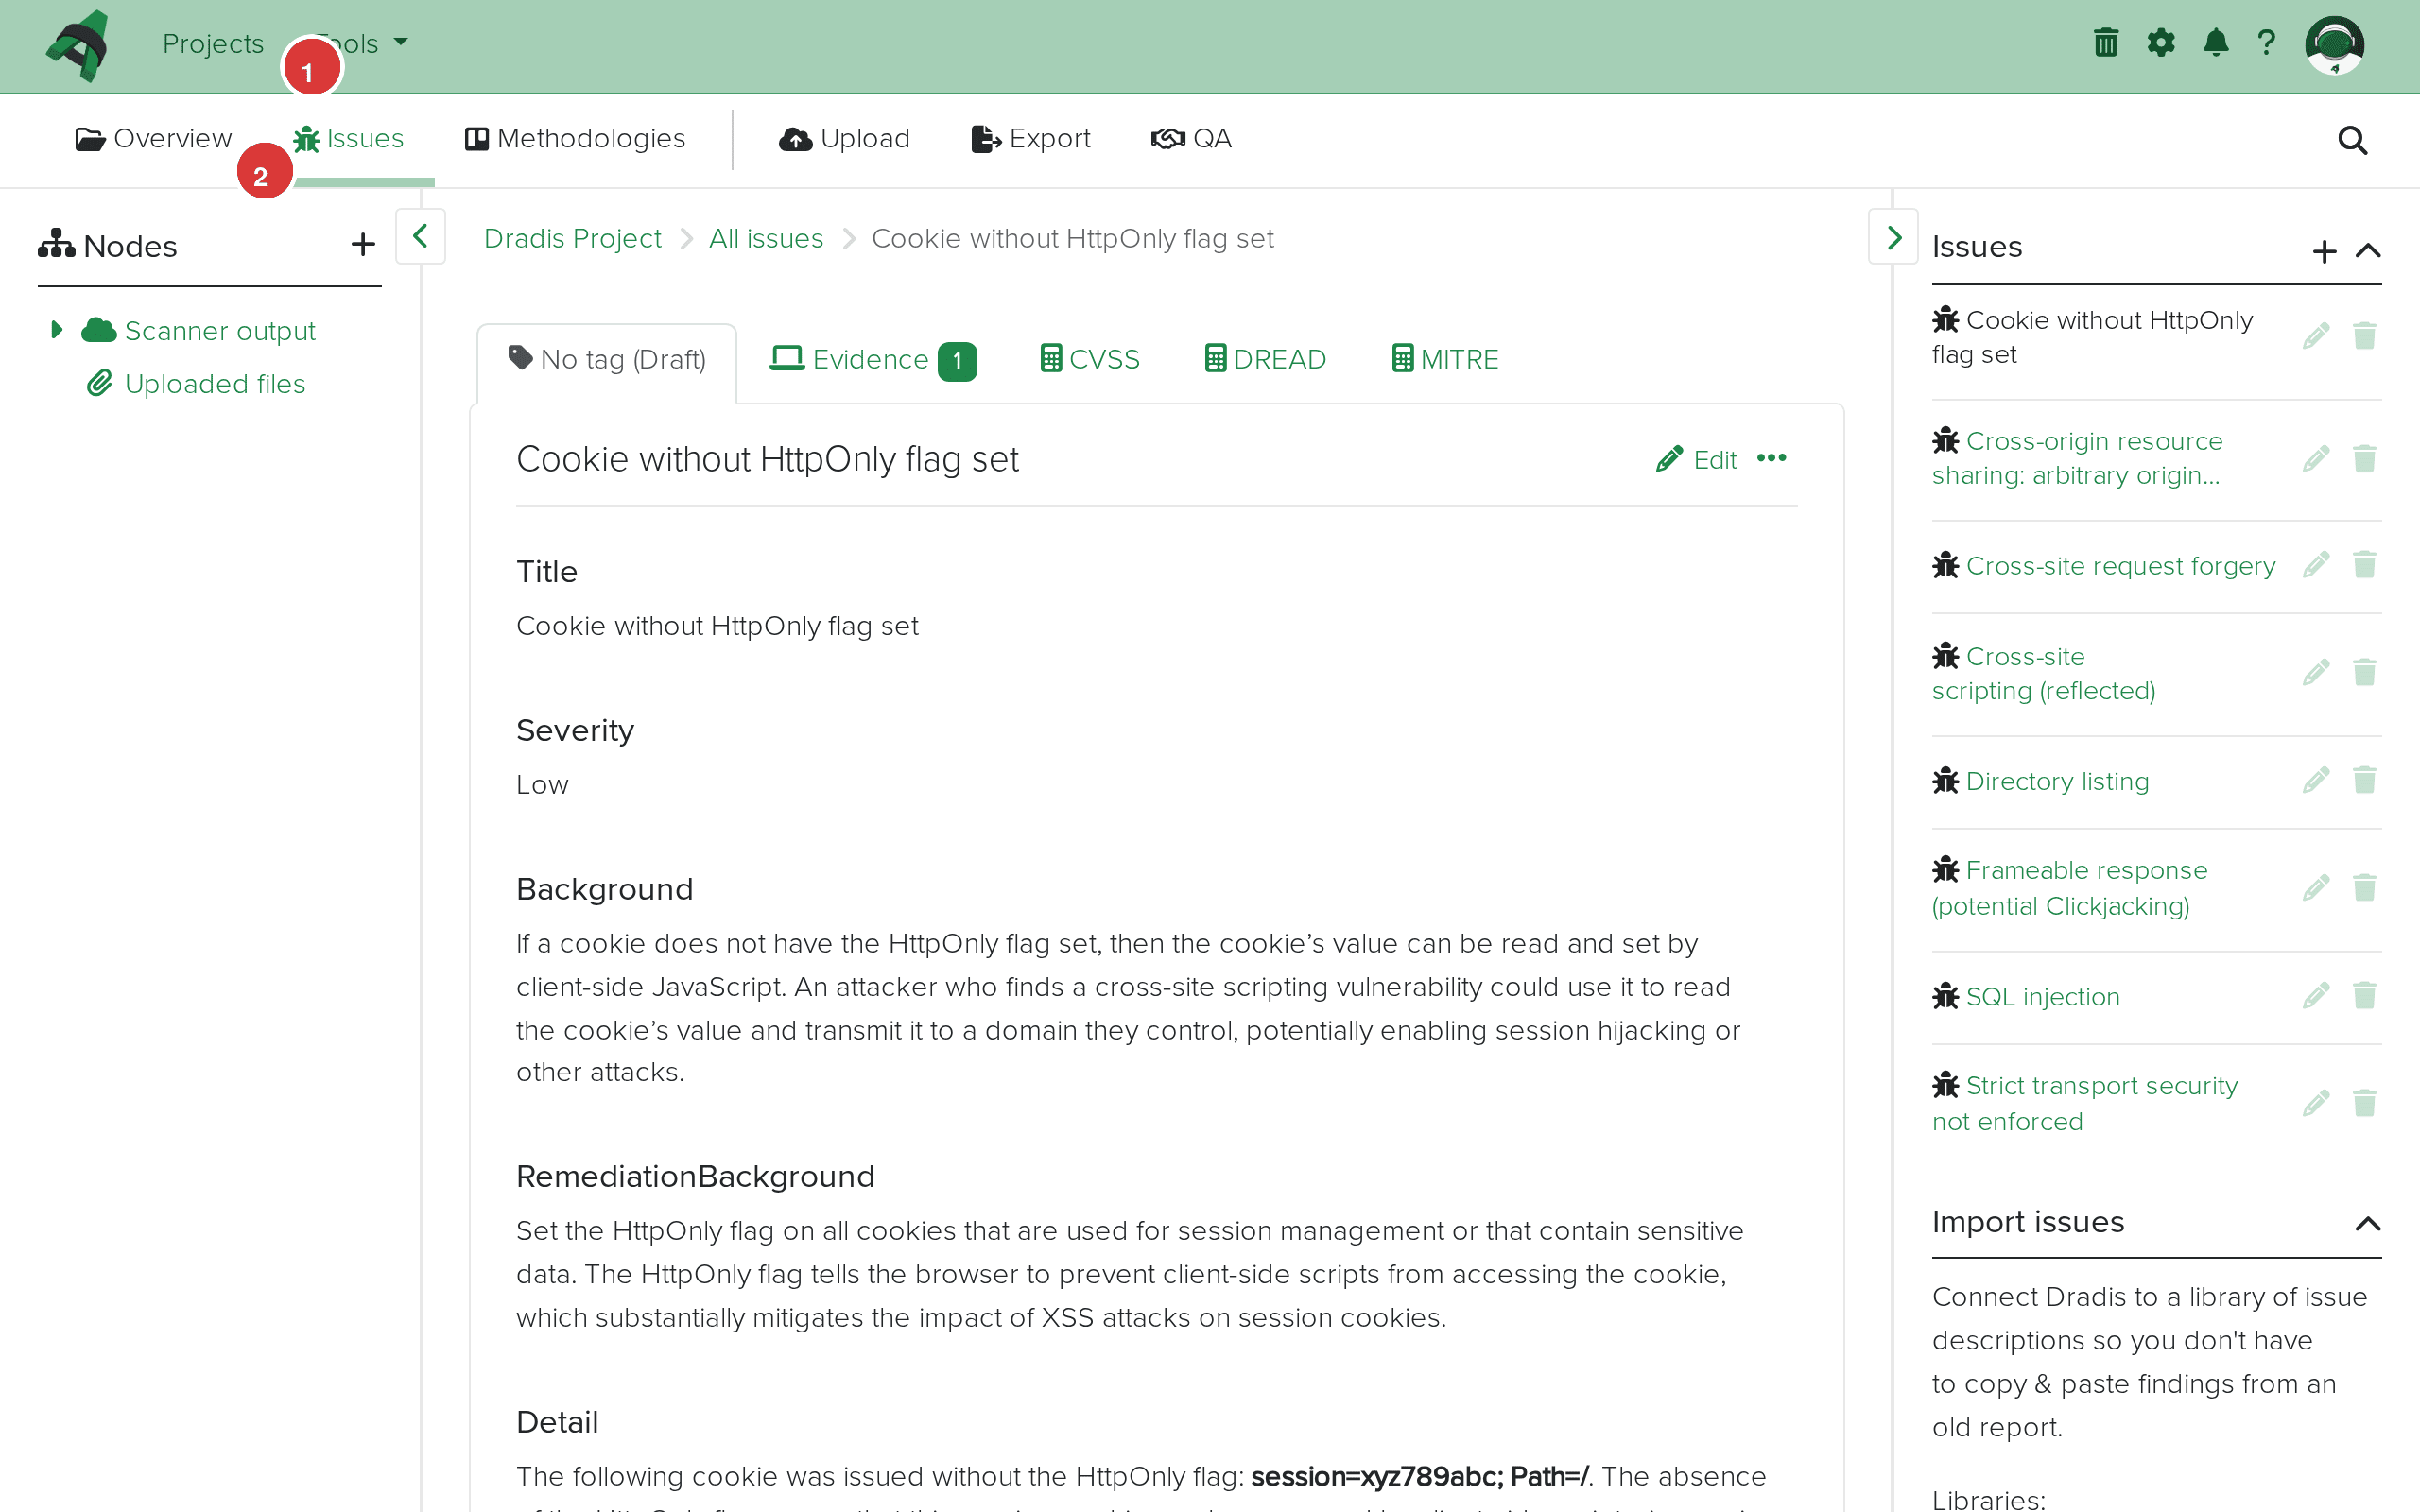This screenshot has height=1512, width=2420.
Task: Edit SQL injection issue with pencil icon
Action: [x=2315, y=996]
